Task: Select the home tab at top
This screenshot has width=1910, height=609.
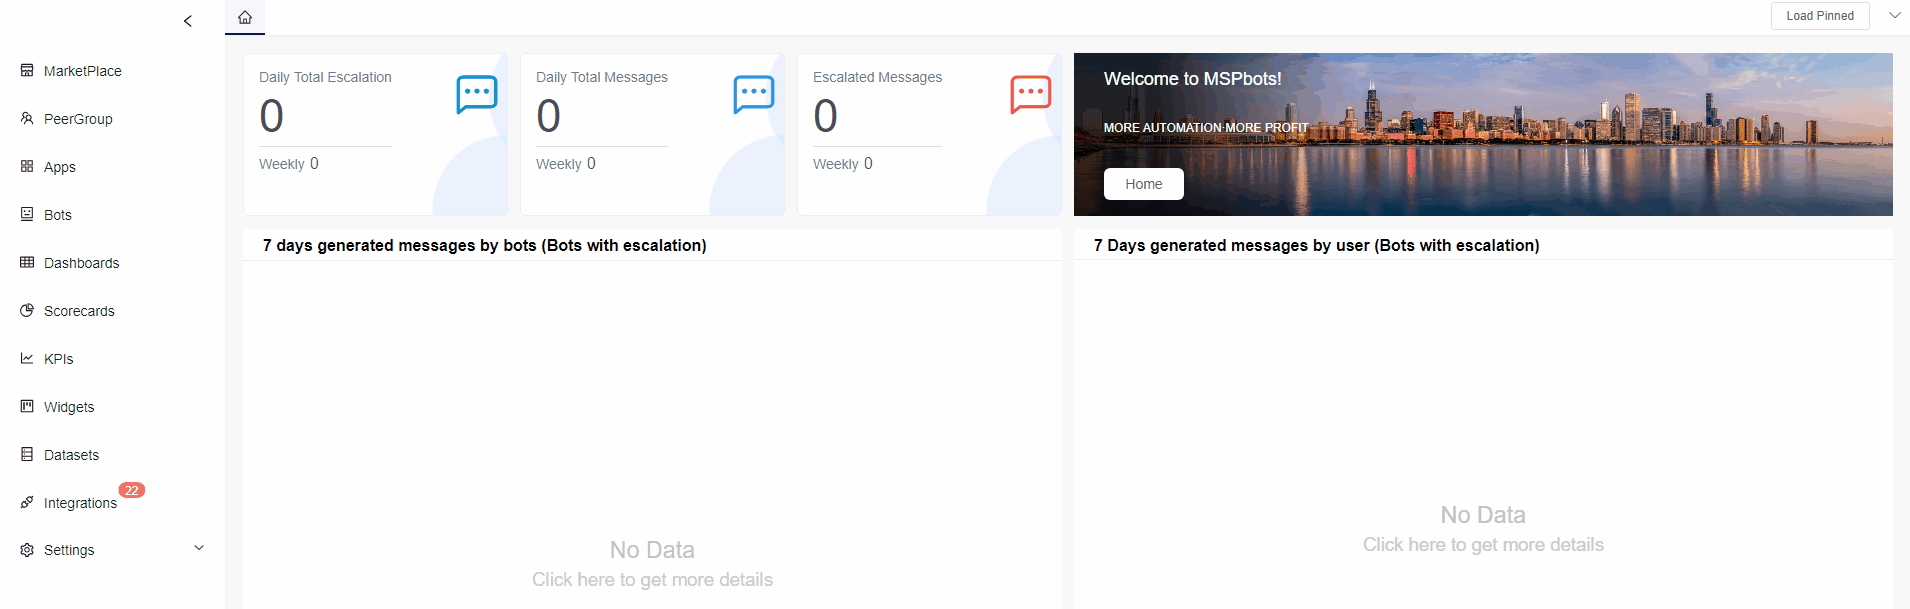Action: (x=245, y=17)
